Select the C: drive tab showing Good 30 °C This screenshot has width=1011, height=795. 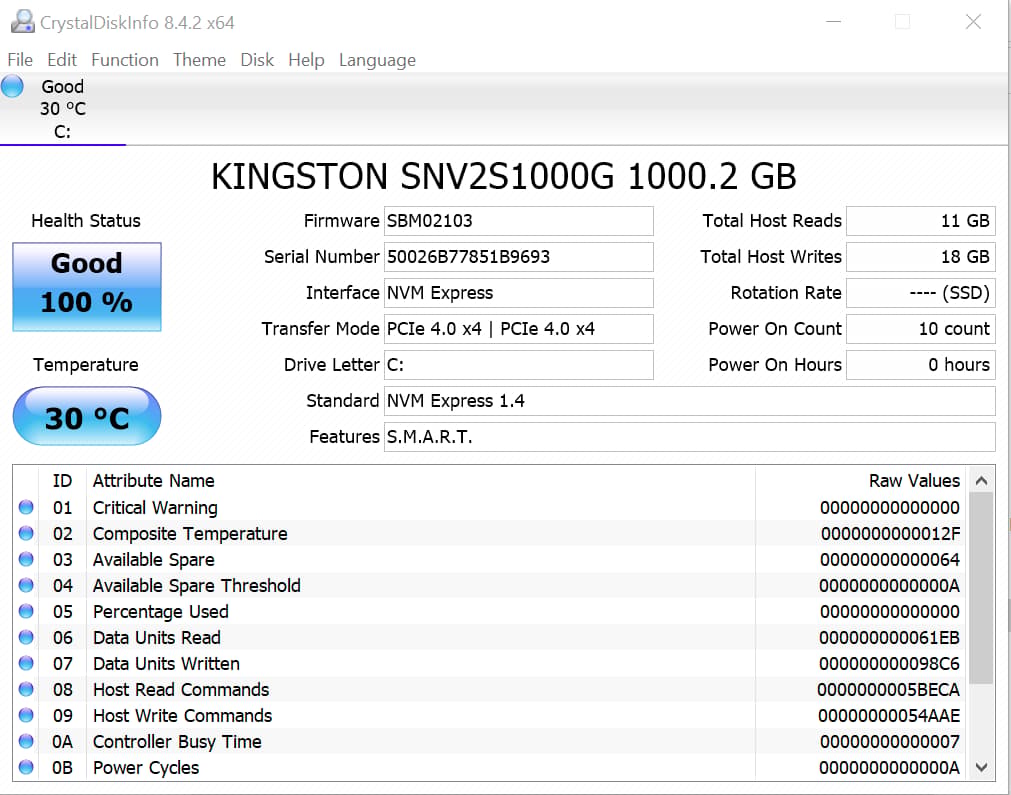click(63, 109)
